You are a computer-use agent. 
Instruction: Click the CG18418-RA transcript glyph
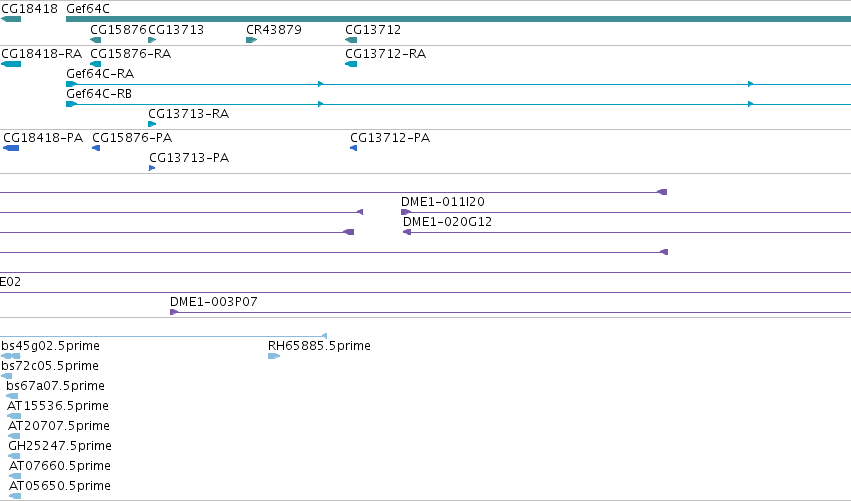(x=11, y=64)
